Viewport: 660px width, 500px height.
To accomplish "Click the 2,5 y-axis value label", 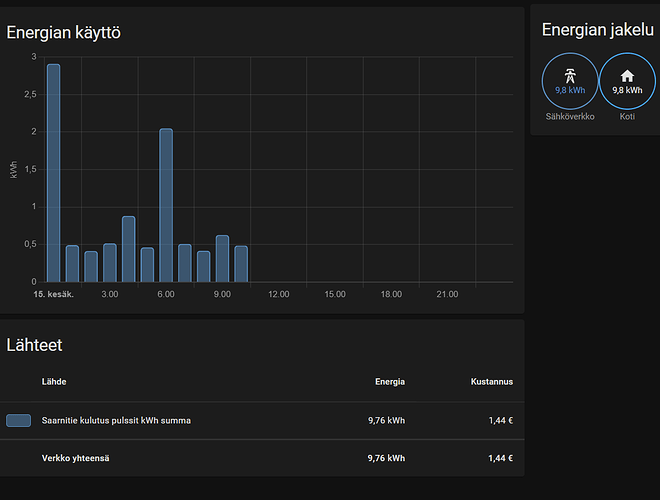I will 30,94.
